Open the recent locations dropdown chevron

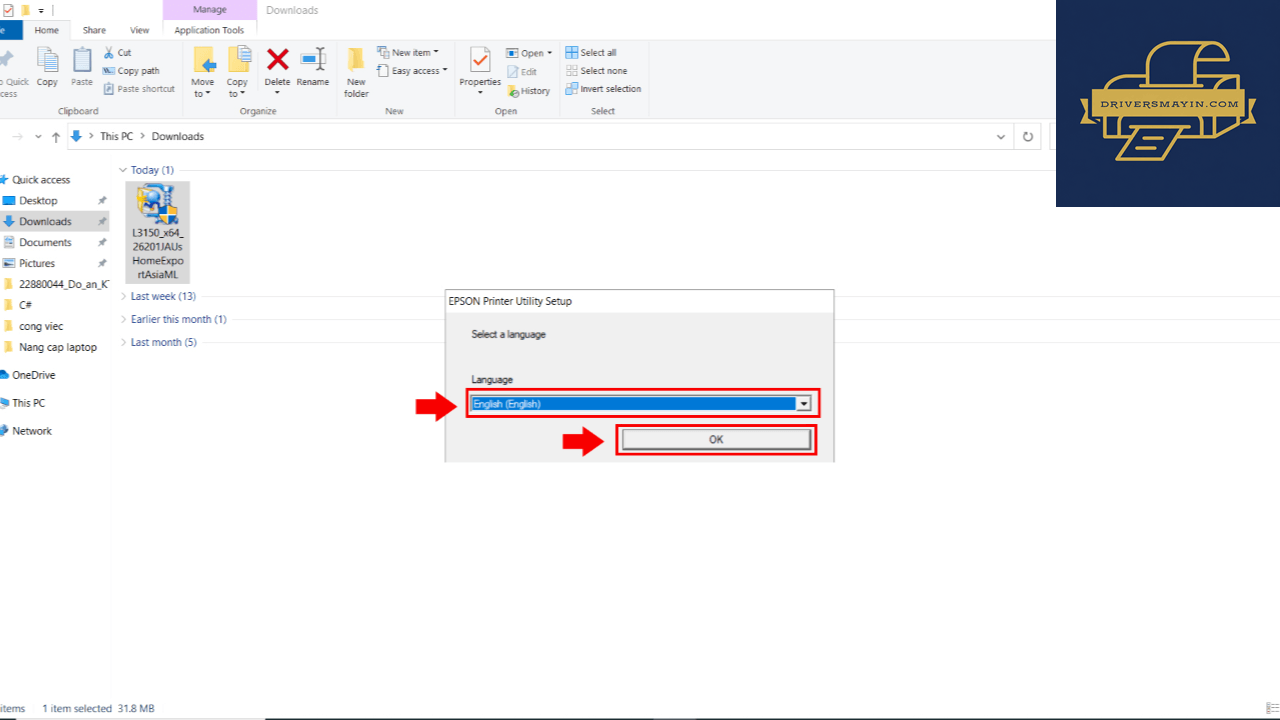pyautogui.click(x=38, y=136)
